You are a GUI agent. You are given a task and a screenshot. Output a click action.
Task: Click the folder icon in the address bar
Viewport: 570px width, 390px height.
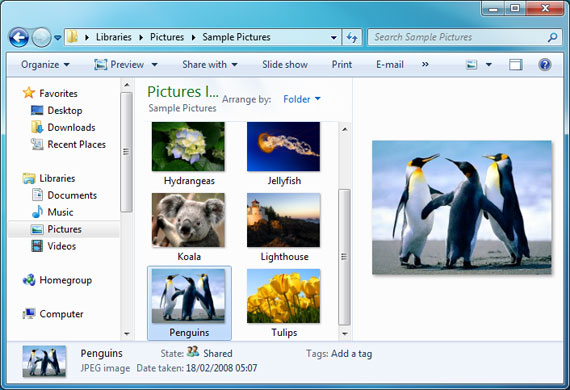point(72,37)
